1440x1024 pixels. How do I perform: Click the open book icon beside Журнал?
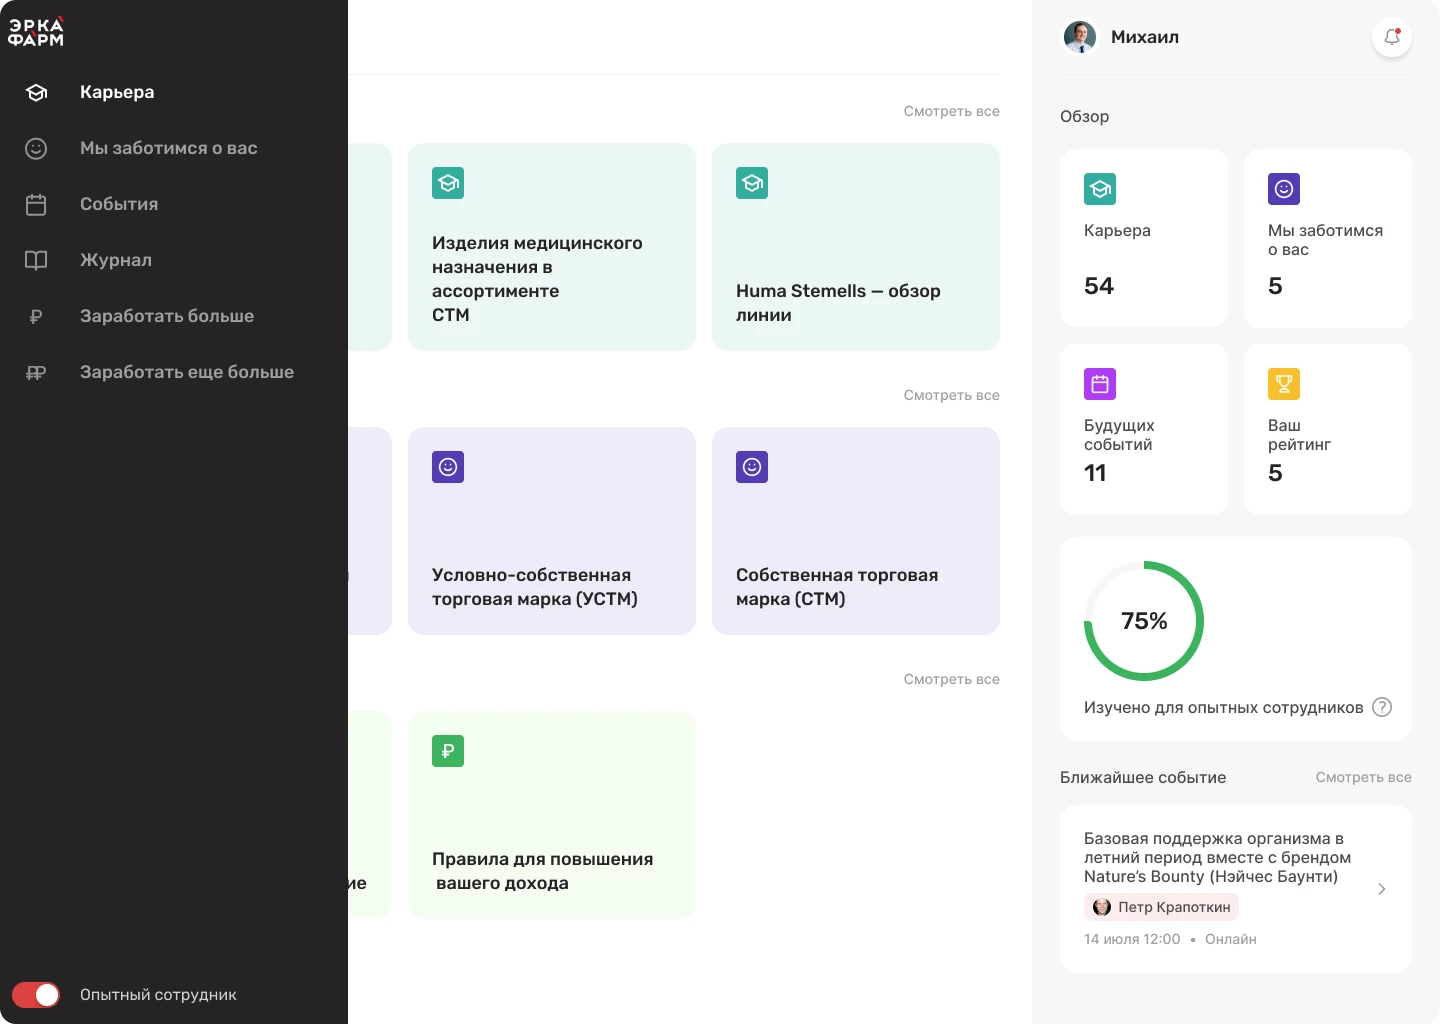(x=36, y=261)
